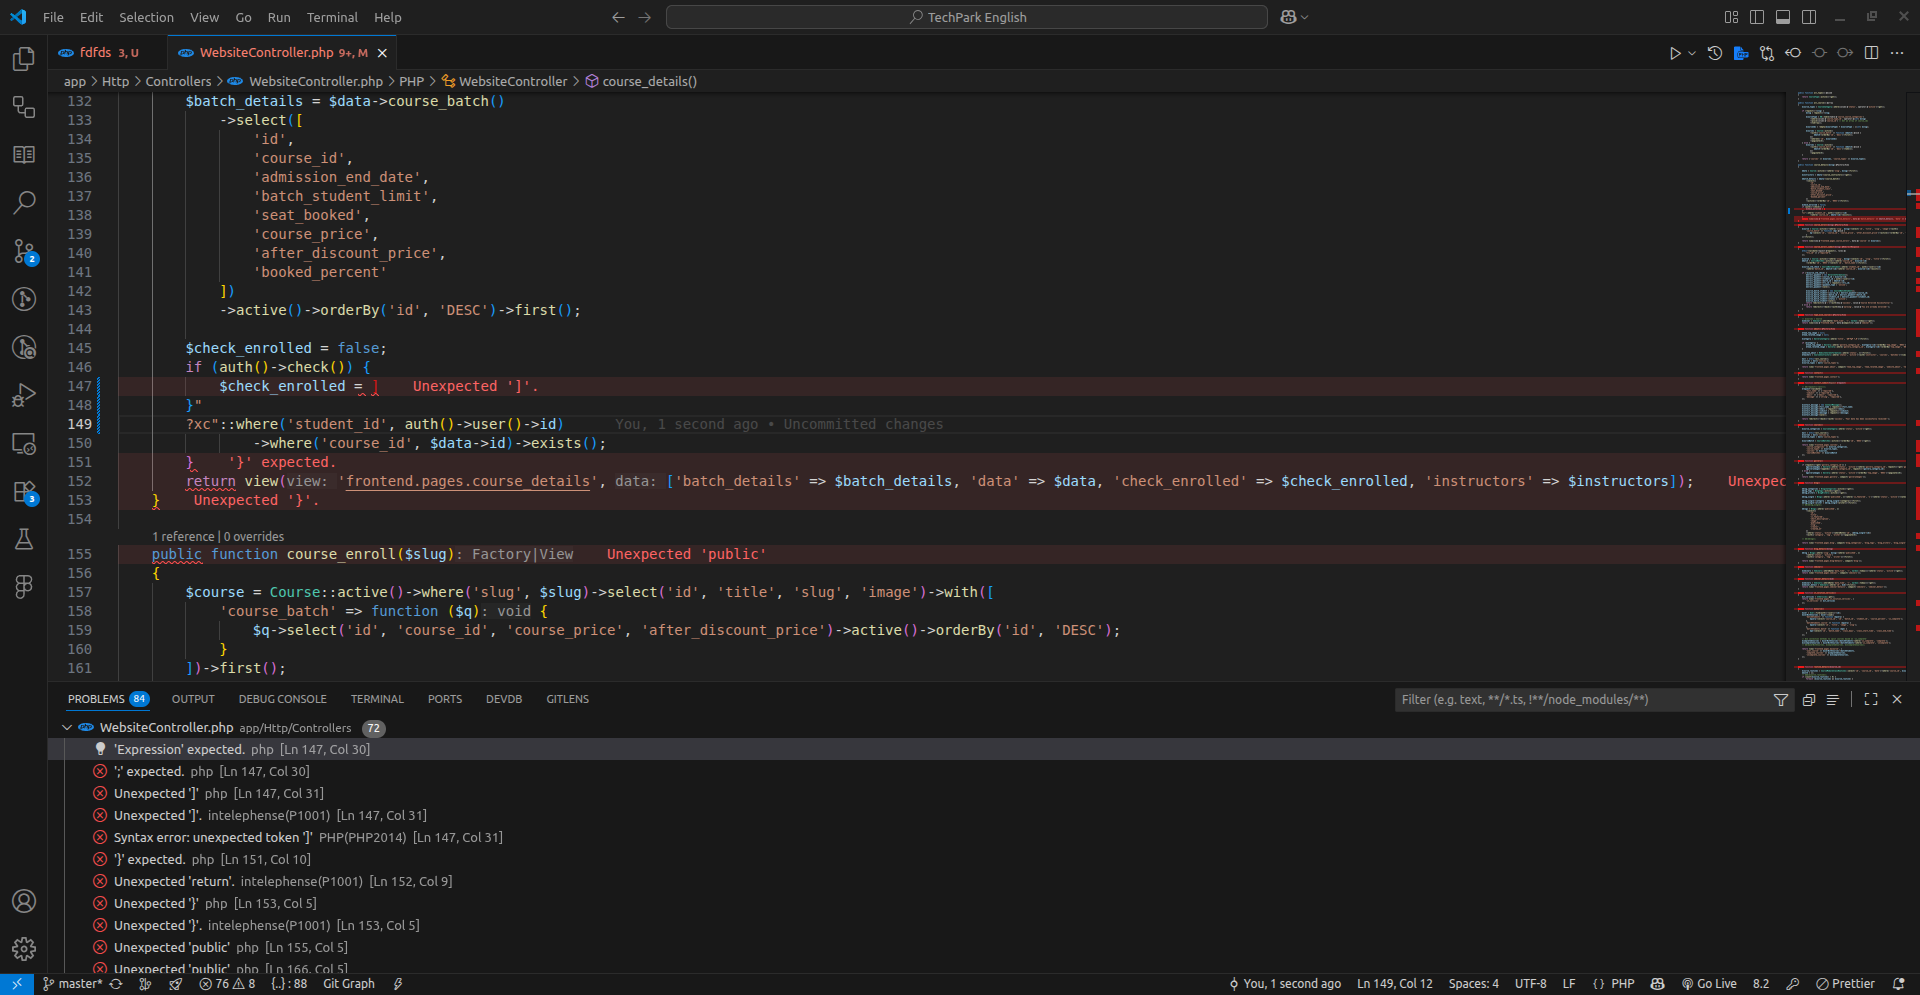
Task: Switch to the Debug Console tab
Action: [x=282, y=699]
